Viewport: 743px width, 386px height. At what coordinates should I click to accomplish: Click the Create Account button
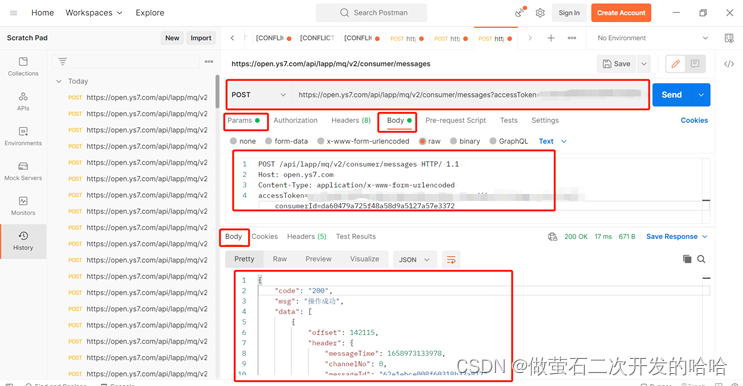click(x=621, y=13)
